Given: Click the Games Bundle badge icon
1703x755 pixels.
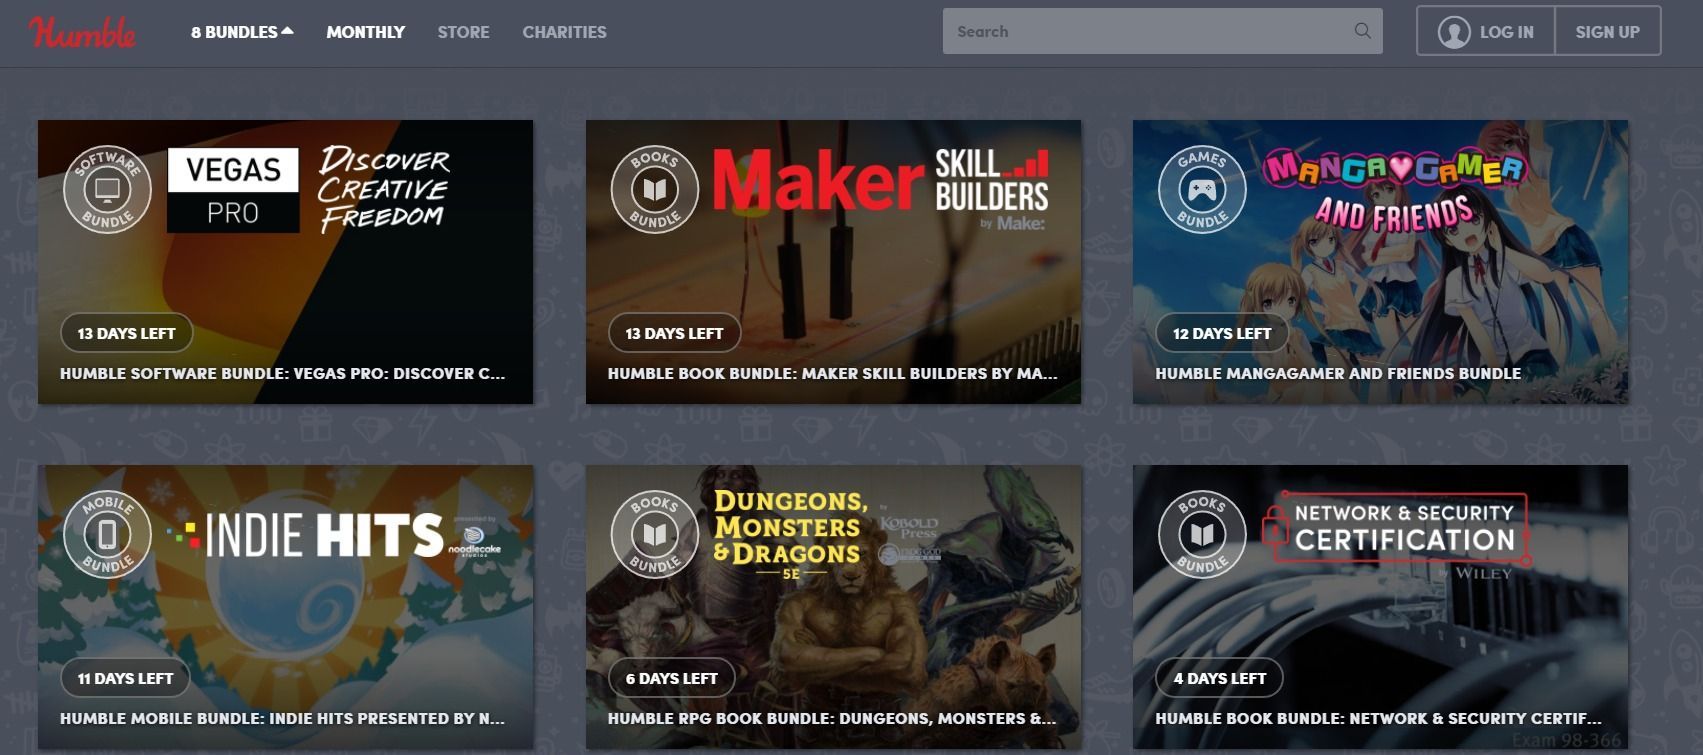Looking at the screenshot, I should pos(1202,189).
